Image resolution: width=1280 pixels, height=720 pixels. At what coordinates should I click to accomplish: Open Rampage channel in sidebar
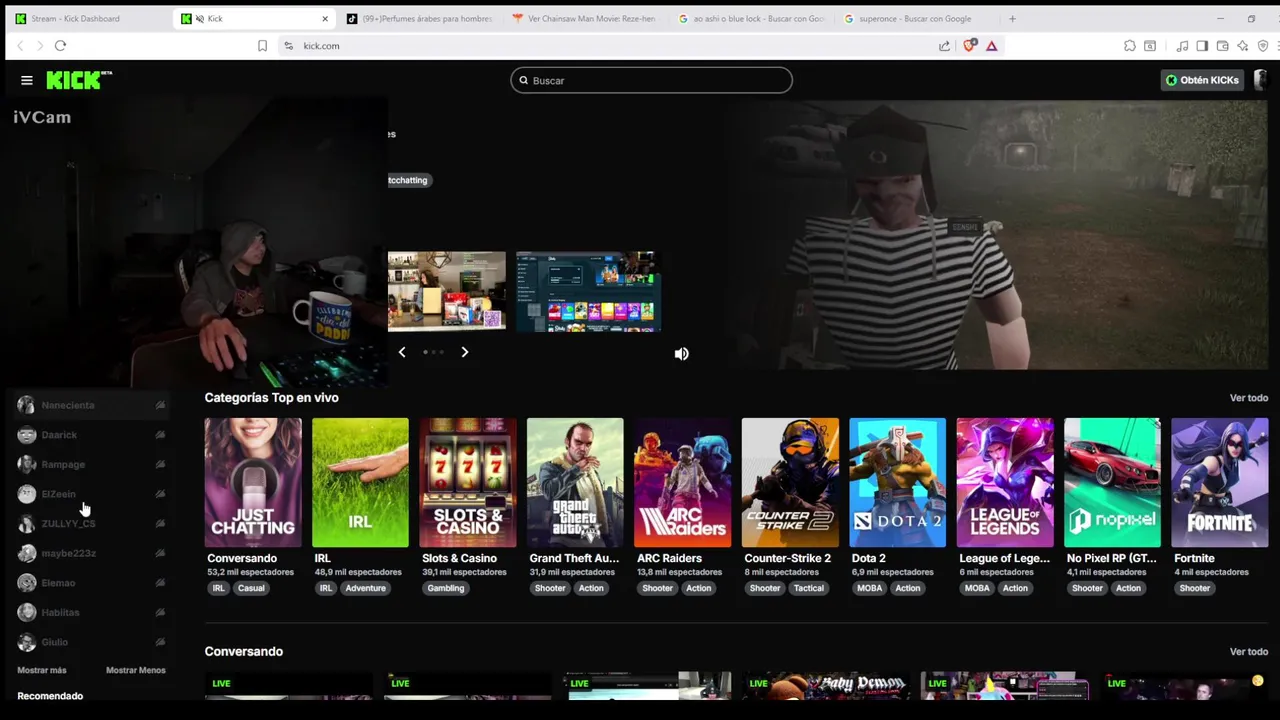[x=91, y=464]
